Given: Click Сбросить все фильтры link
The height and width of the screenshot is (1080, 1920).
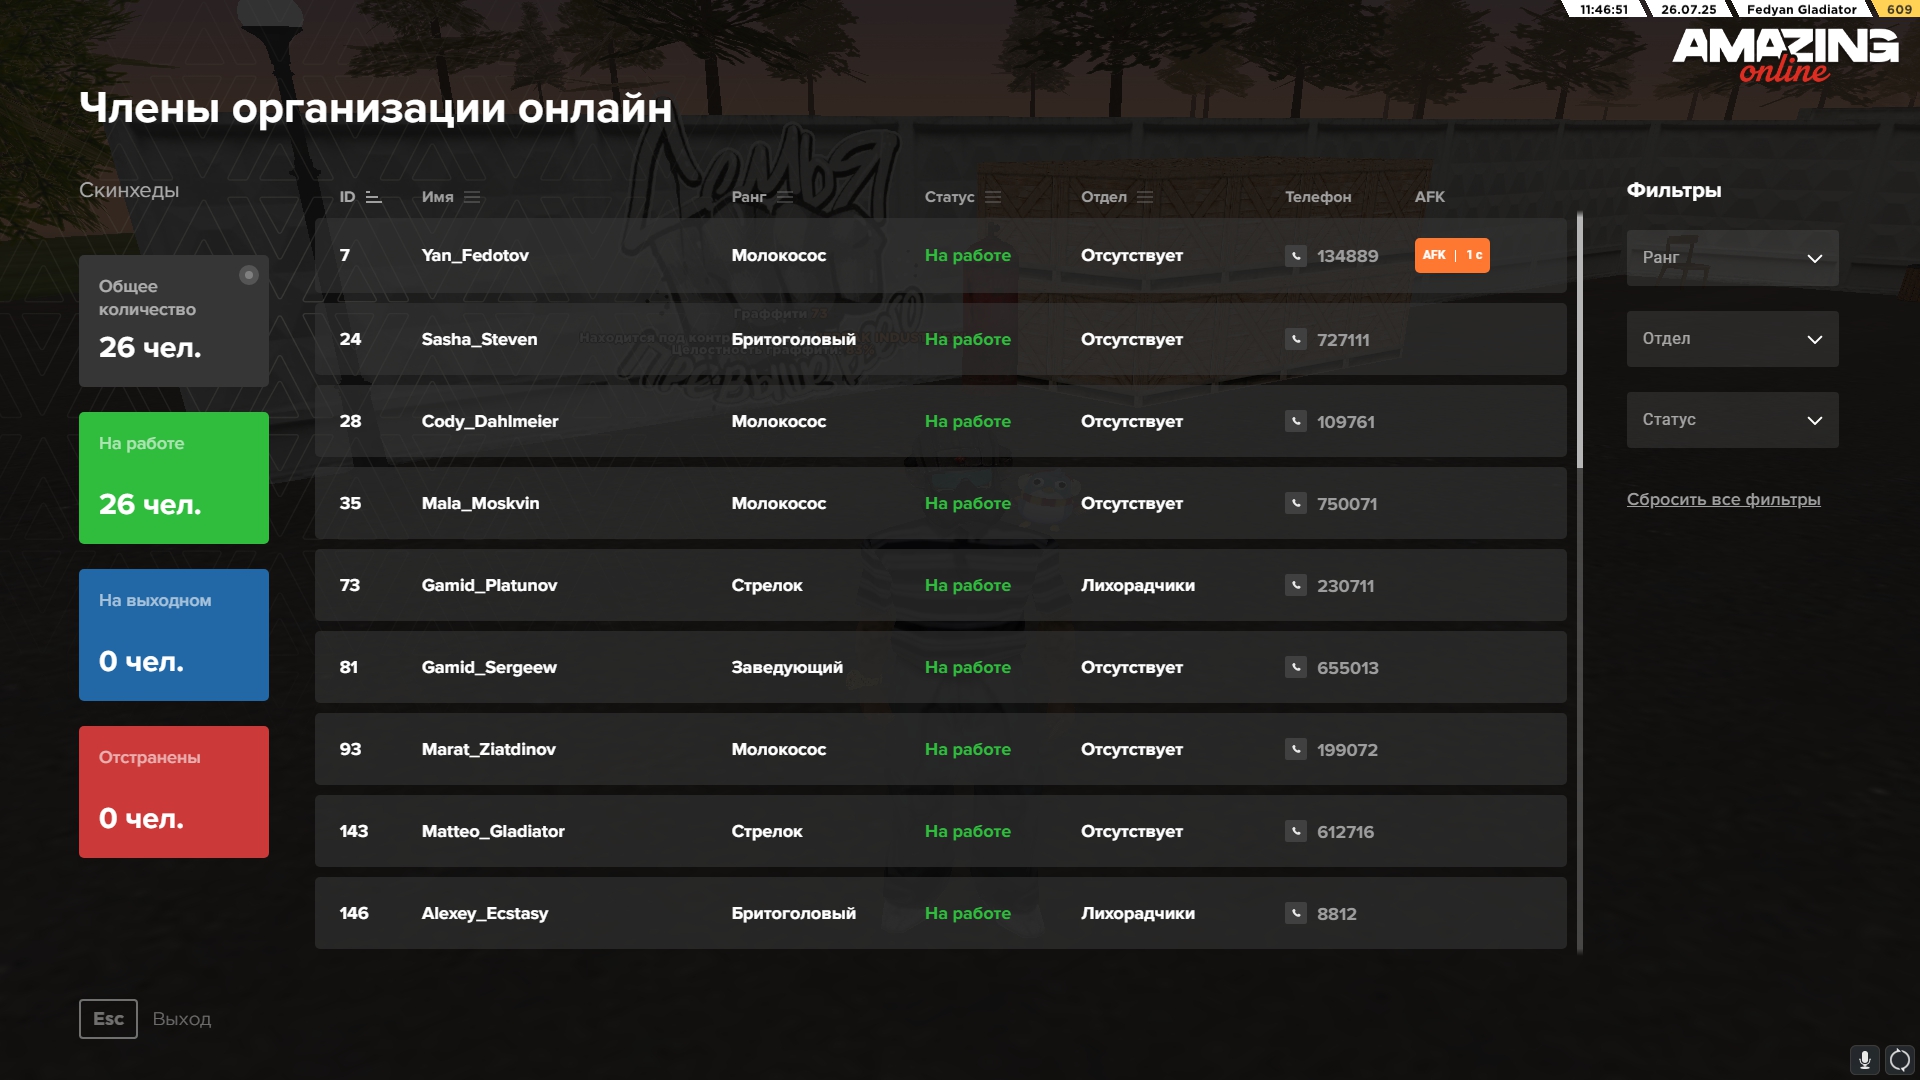Looking at the screenshot, I should pyautogui.click(x=1723, y=500).
